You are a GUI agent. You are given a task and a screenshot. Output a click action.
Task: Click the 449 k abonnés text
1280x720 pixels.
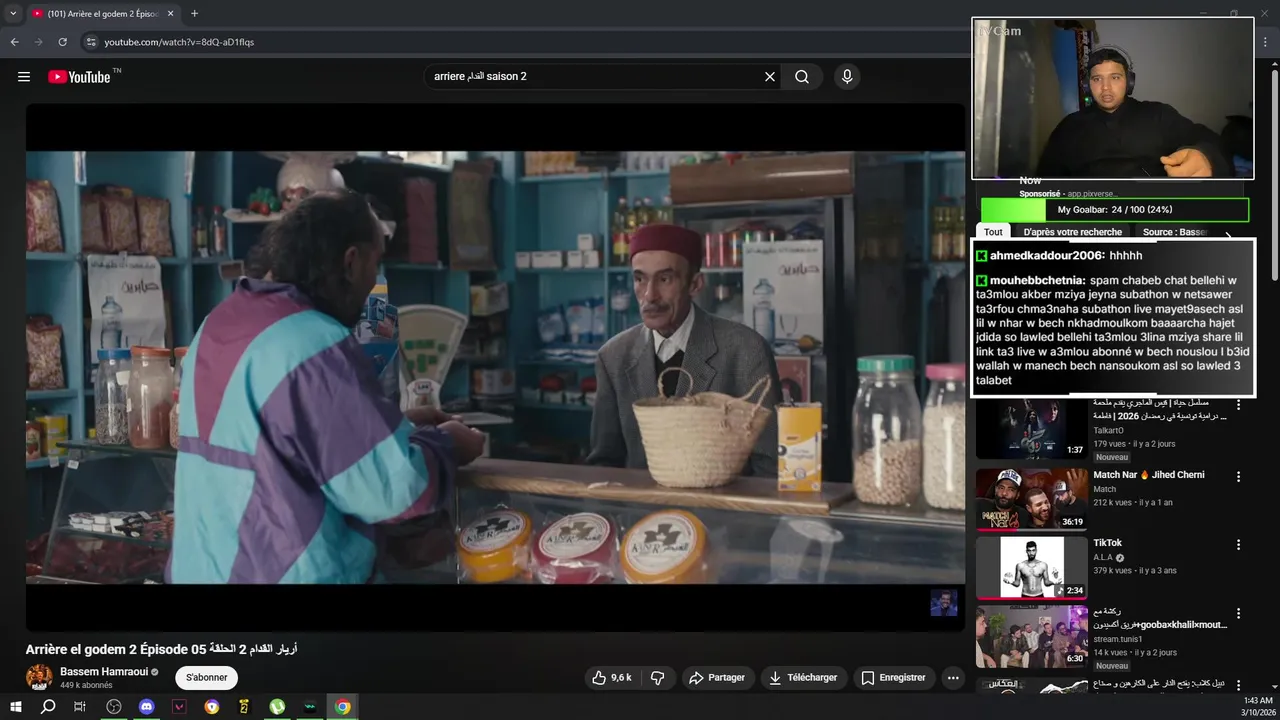click(86, 686)
